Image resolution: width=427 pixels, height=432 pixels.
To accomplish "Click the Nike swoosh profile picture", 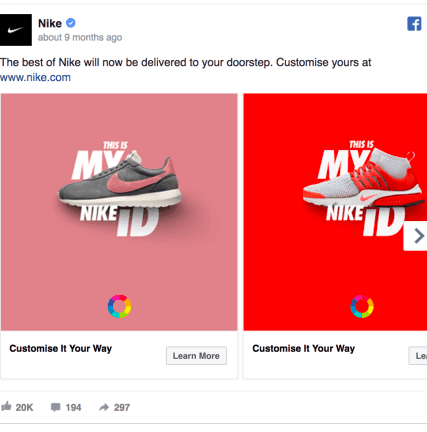I will [x=16, y=30].
